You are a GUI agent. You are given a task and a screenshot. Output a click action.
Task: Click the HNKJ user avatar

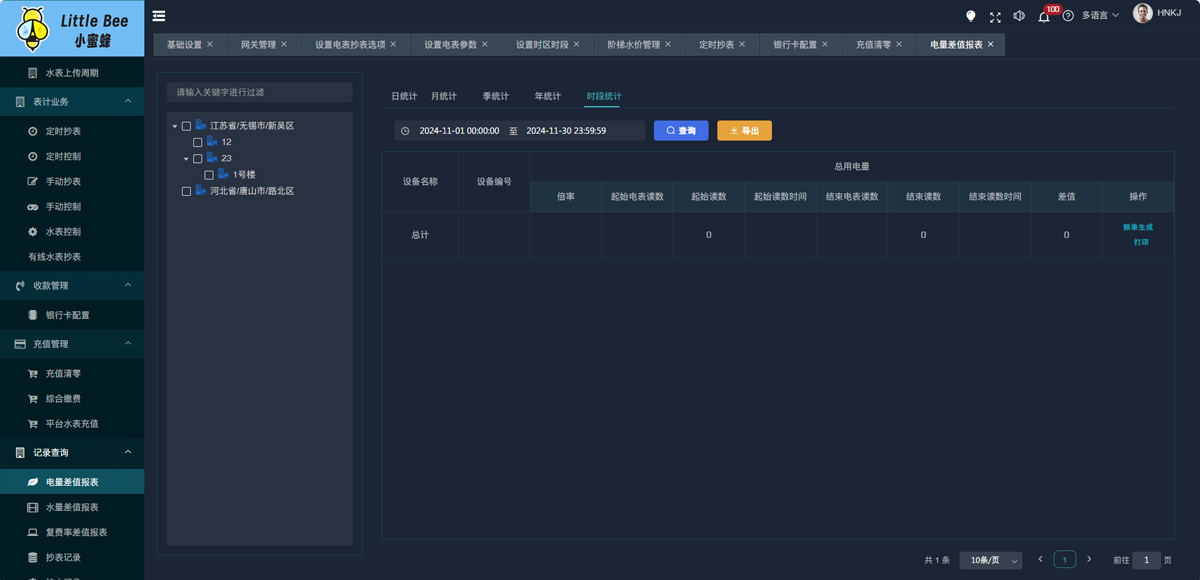1142,13
